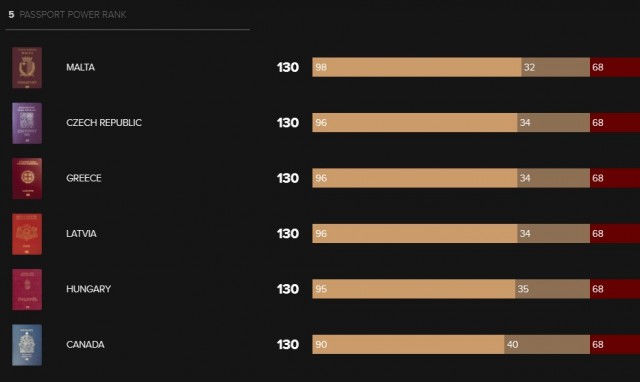Select the Greece passport cover icon
This screenshot has width=640, height=382.
coord(27,178)
